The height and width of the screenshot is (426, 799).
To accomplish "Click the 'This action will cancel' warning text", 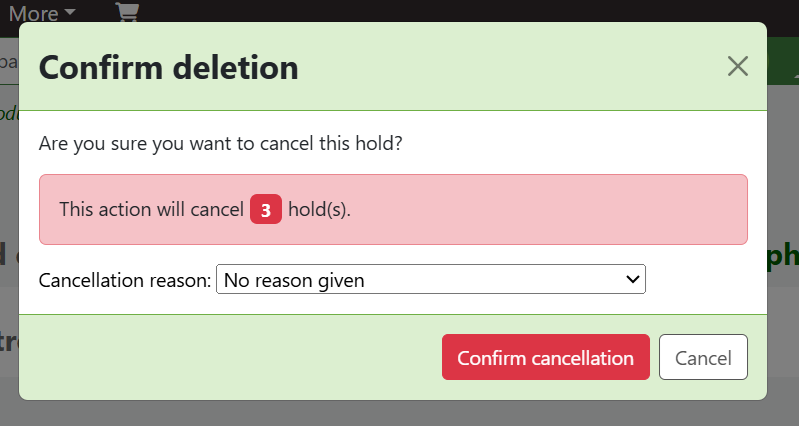I will click(x=151, y=210).
